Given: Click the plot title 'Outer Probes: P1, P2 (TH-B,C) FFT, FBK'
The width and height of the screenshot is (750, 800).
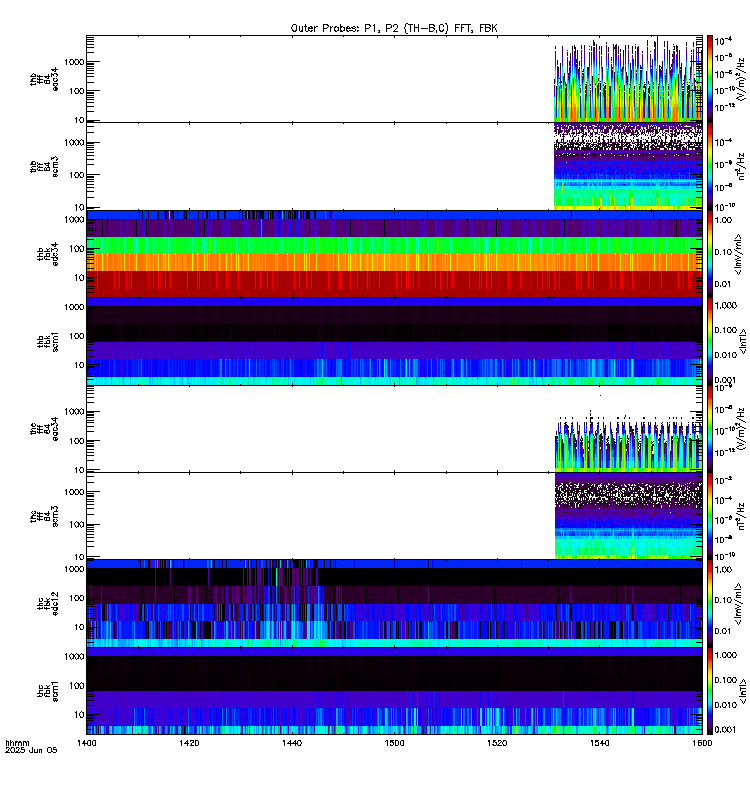Looking at the screenshot, I should click(x=394, y=29).
